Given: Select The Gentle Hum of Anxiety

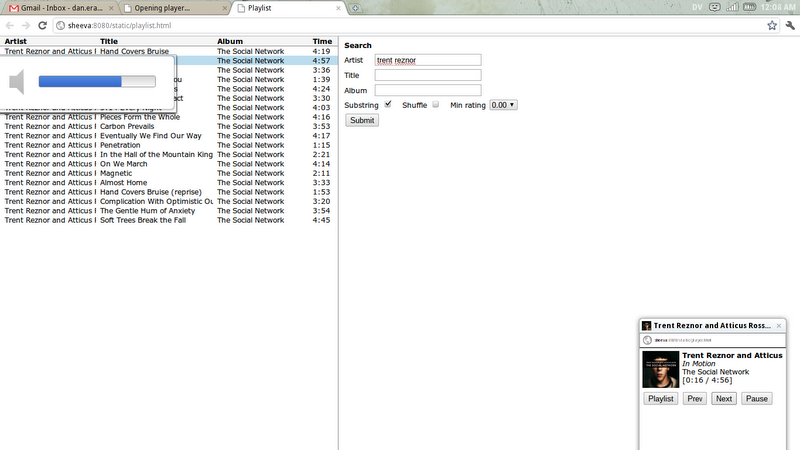Looking at the screenshot, I should [147, 211].
